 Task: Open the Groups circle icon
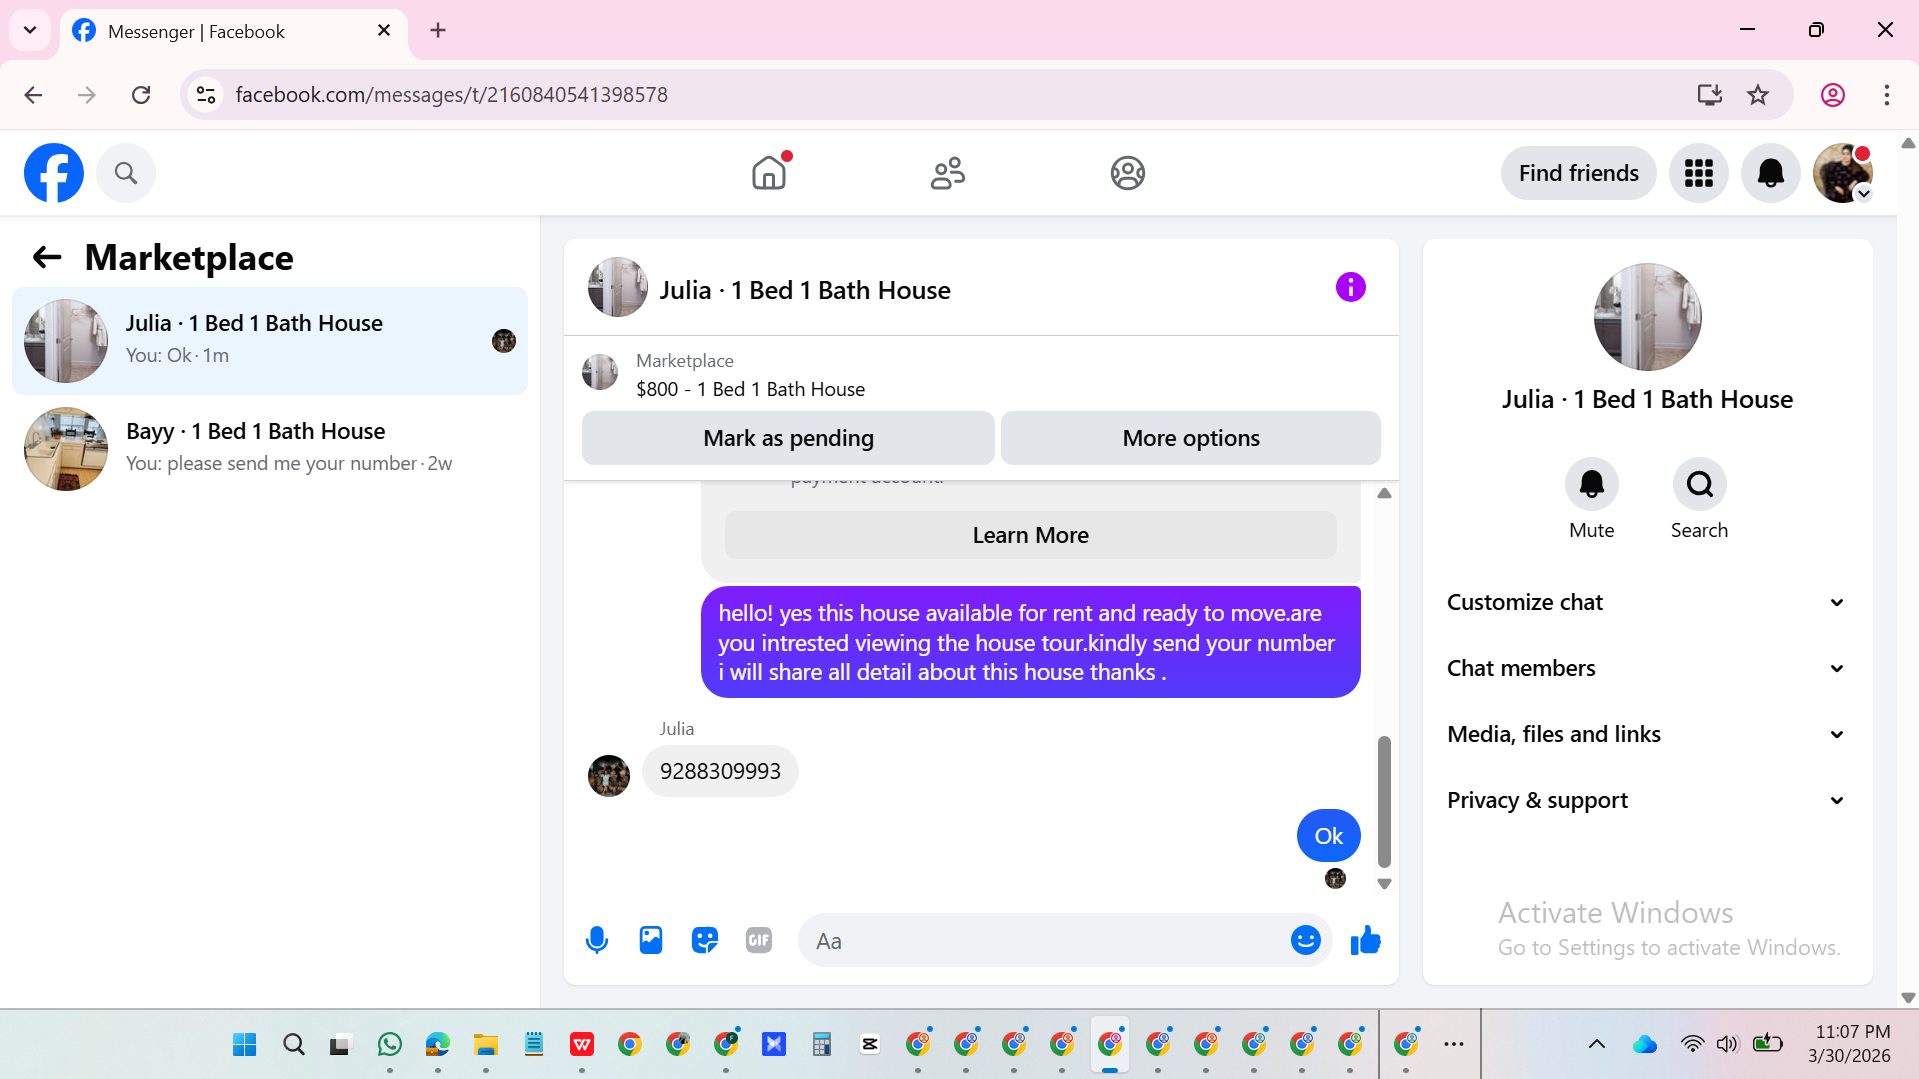(x=1127, y=173)
